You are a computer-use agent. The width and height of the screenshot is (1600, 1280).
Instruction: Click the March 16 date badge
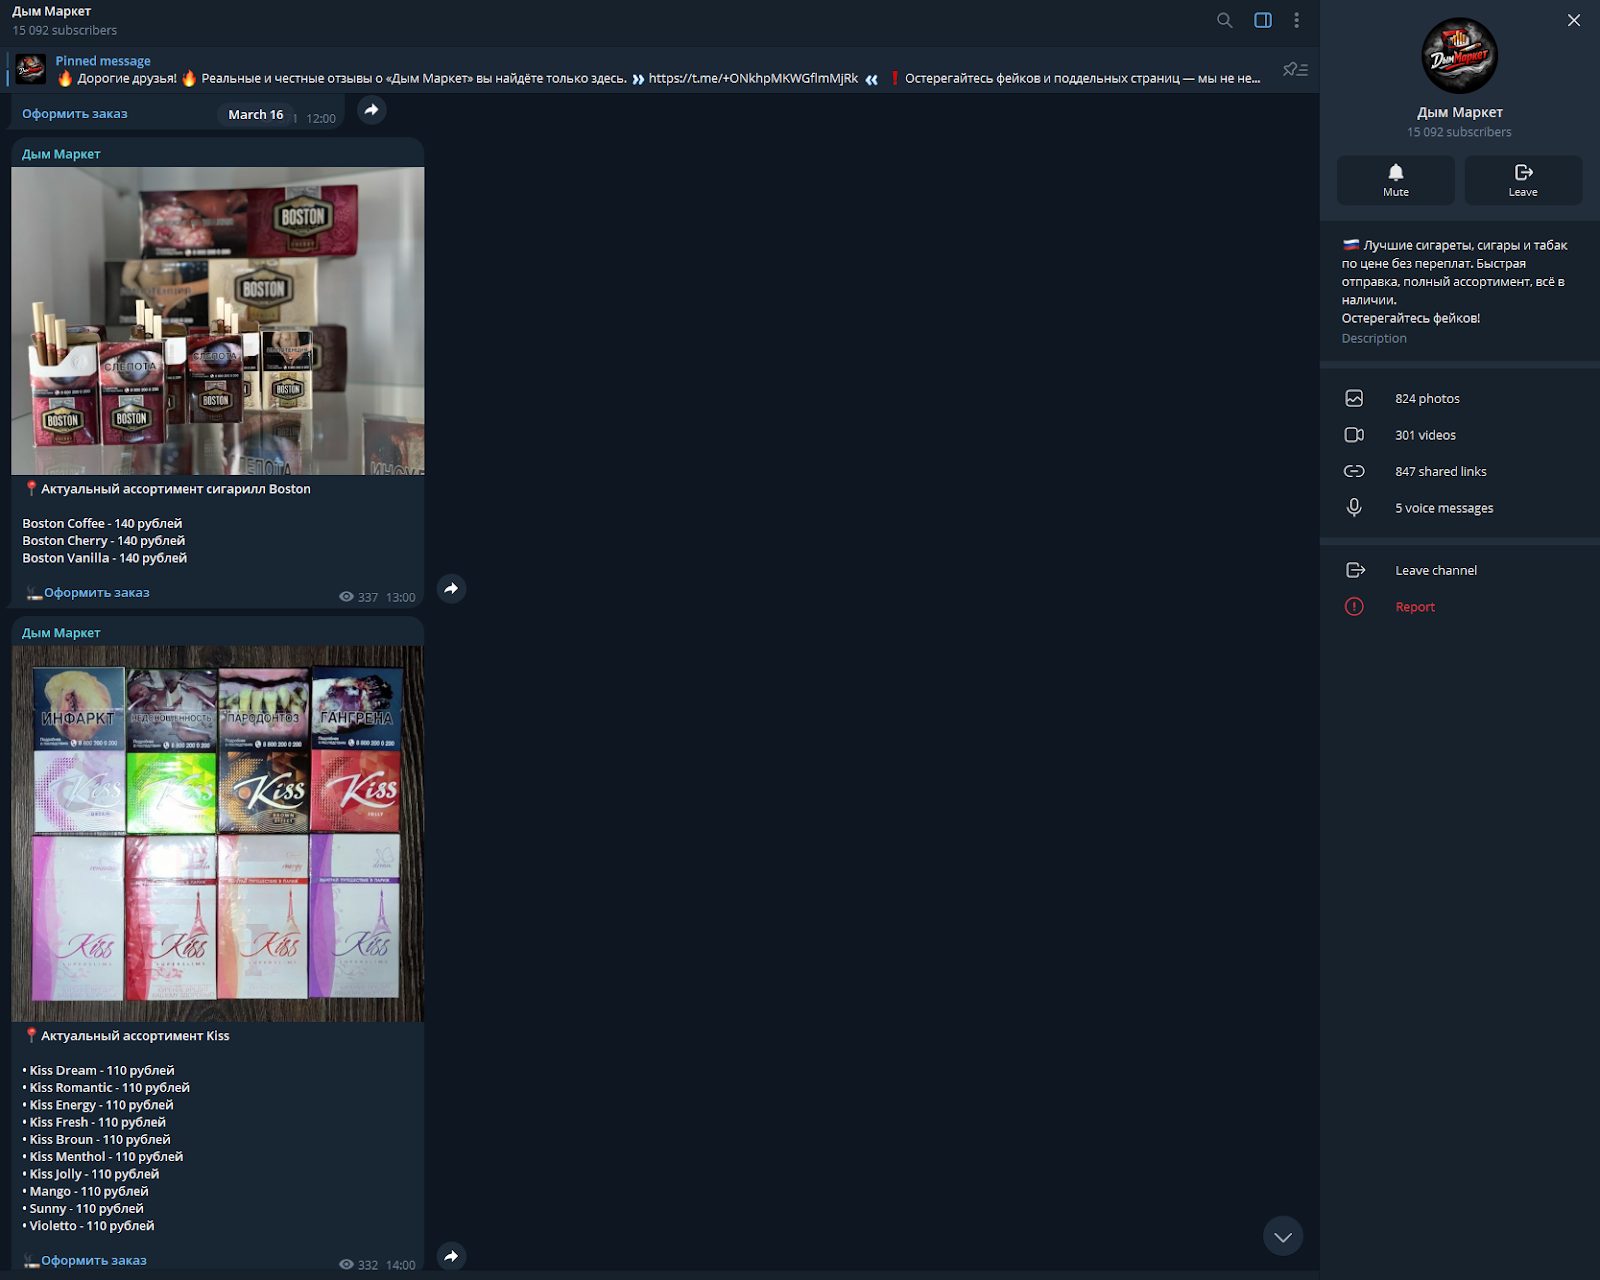(x=256, y=114)
